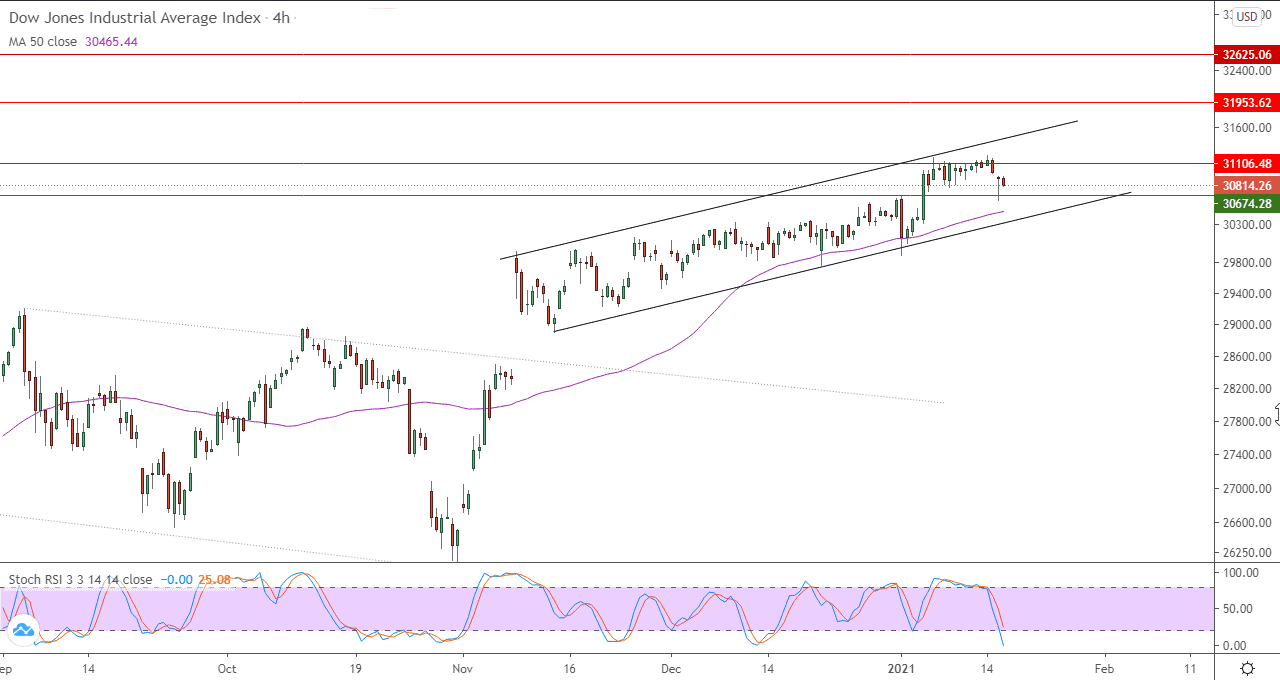Image resolution: width=1280 pixels, height=680 pixels.
Task: Click the 26250.00 price axis label
Action: click(1247, 551)
